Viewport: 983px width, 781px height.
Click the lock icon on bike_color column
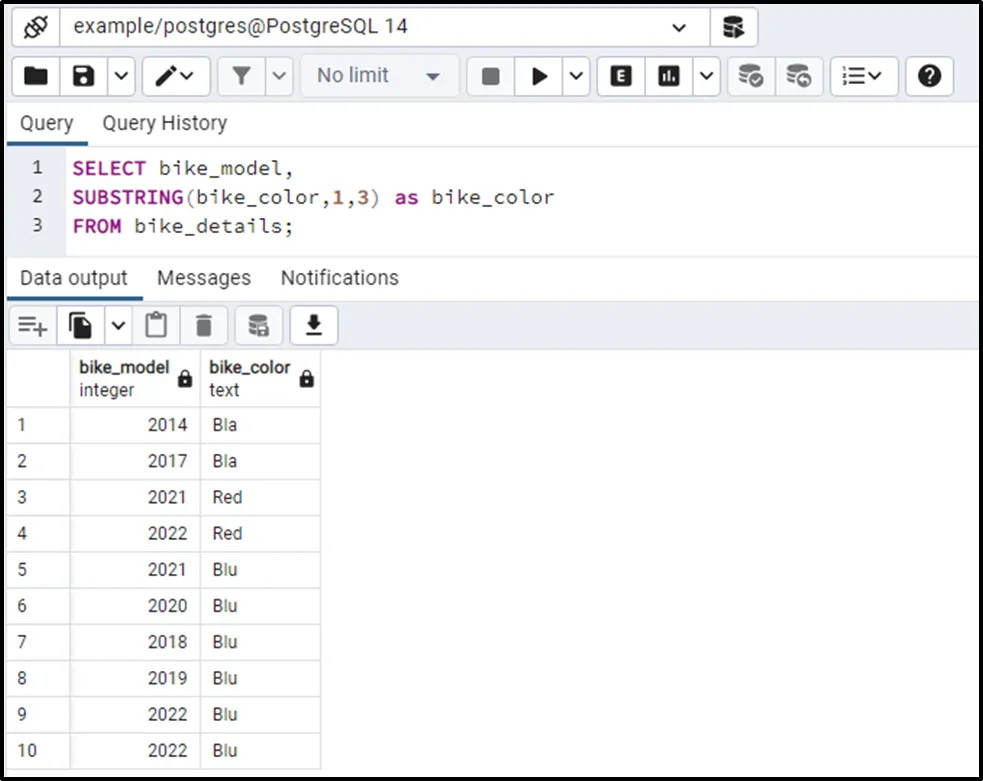pos(306,379)
